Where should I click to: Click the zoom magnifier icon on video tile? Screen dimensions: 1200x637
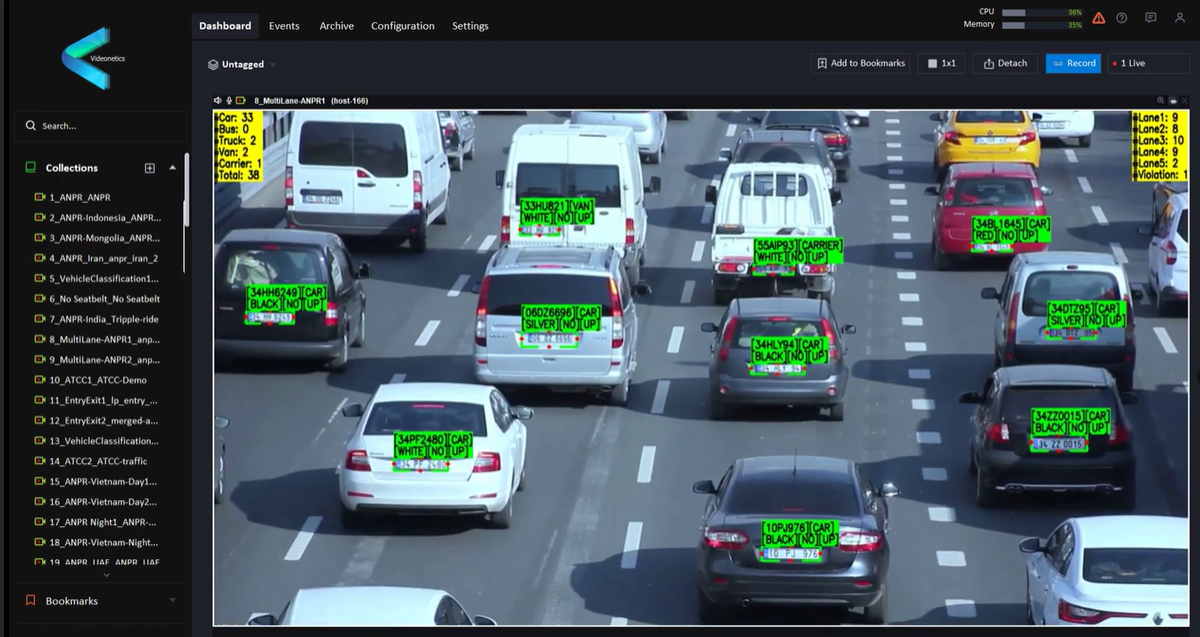[1161, 101]
